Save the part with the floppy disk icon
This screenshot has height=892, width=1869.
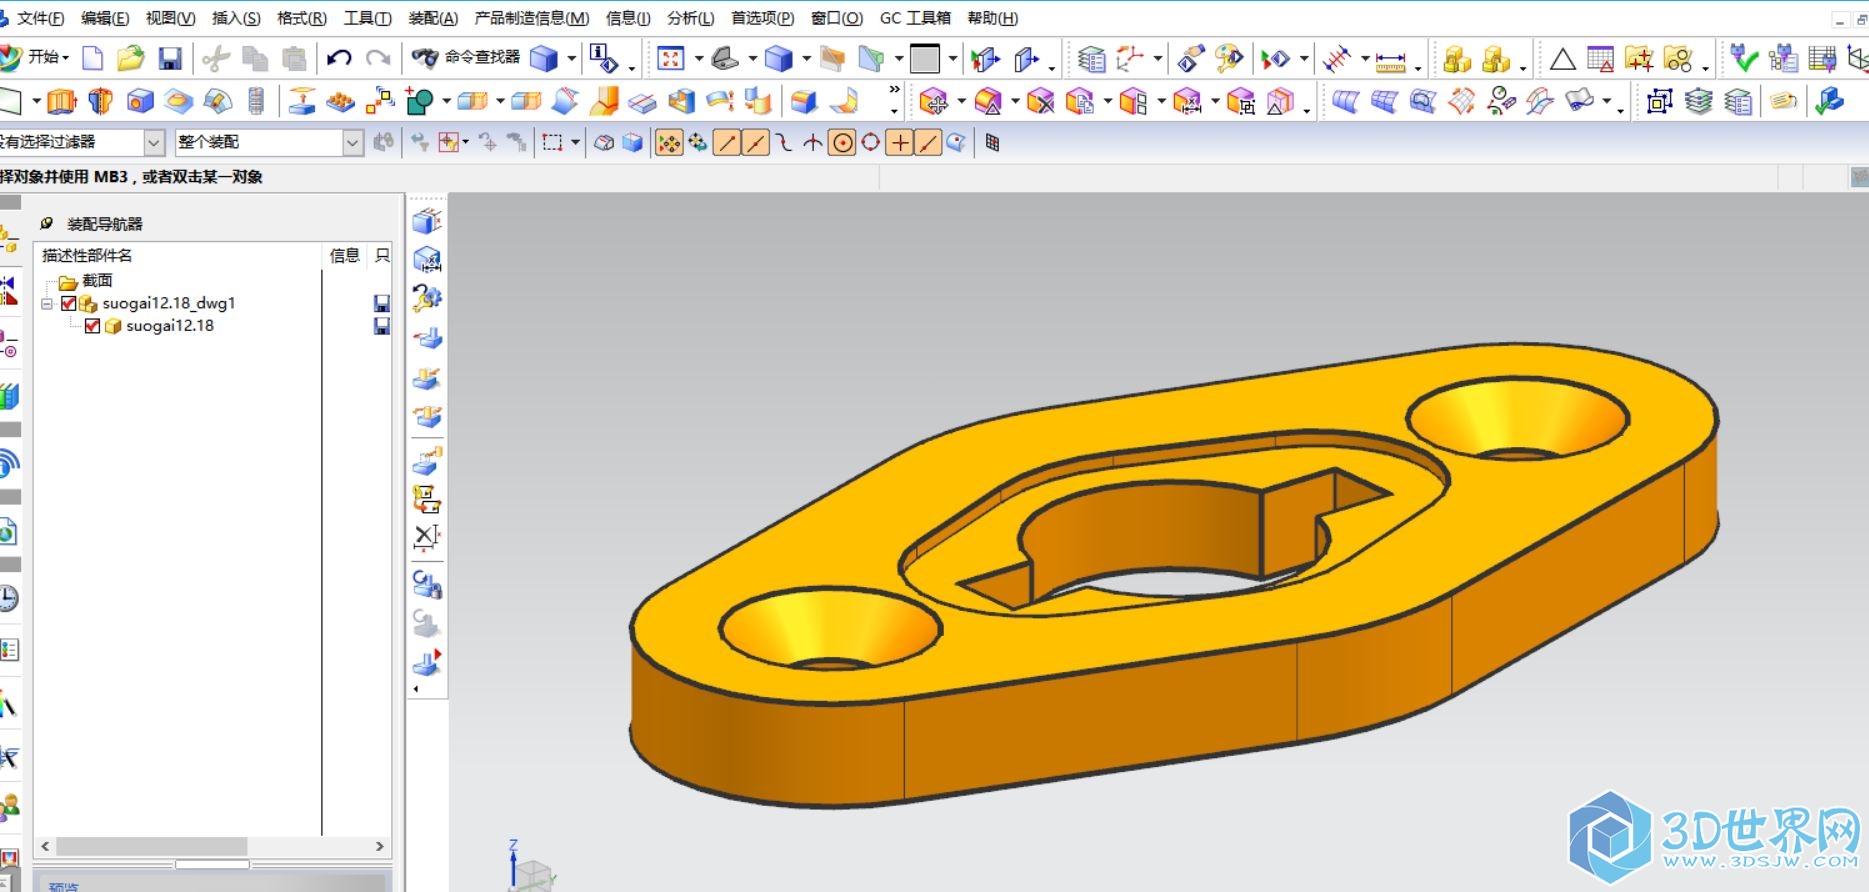coord(170,59)
